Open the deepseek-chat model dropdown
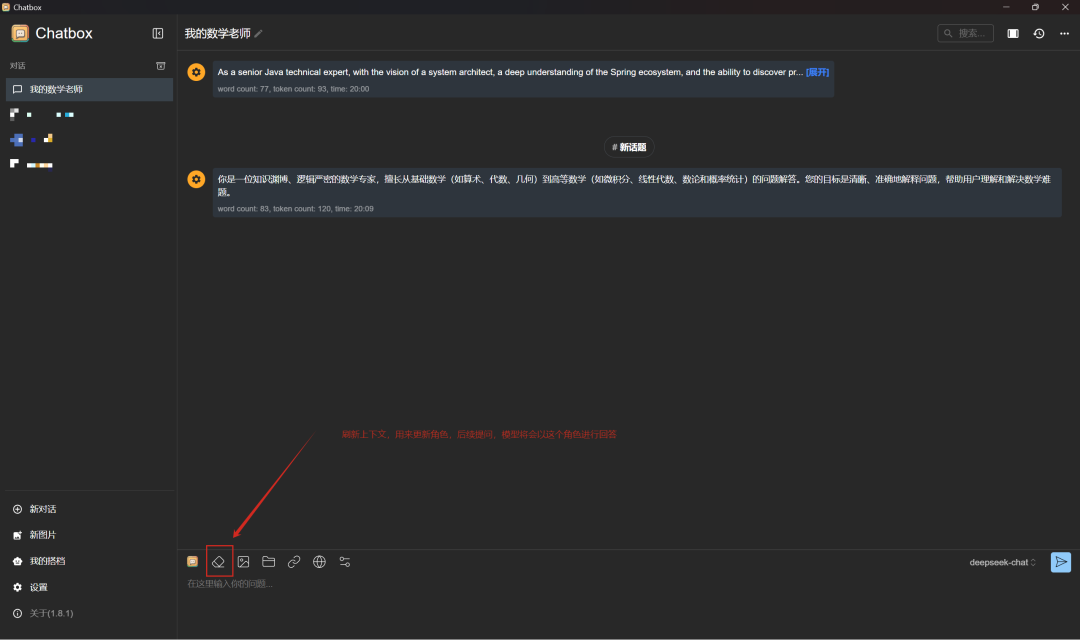The height and width of the screenshot is (640, 1080). tap(1002, 563)
